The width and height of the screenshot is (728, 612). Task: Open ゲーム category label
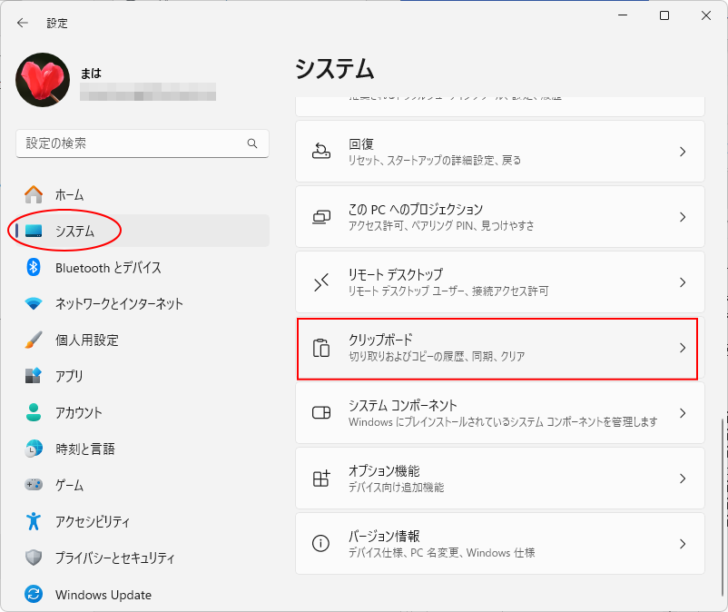click(69, 485)
